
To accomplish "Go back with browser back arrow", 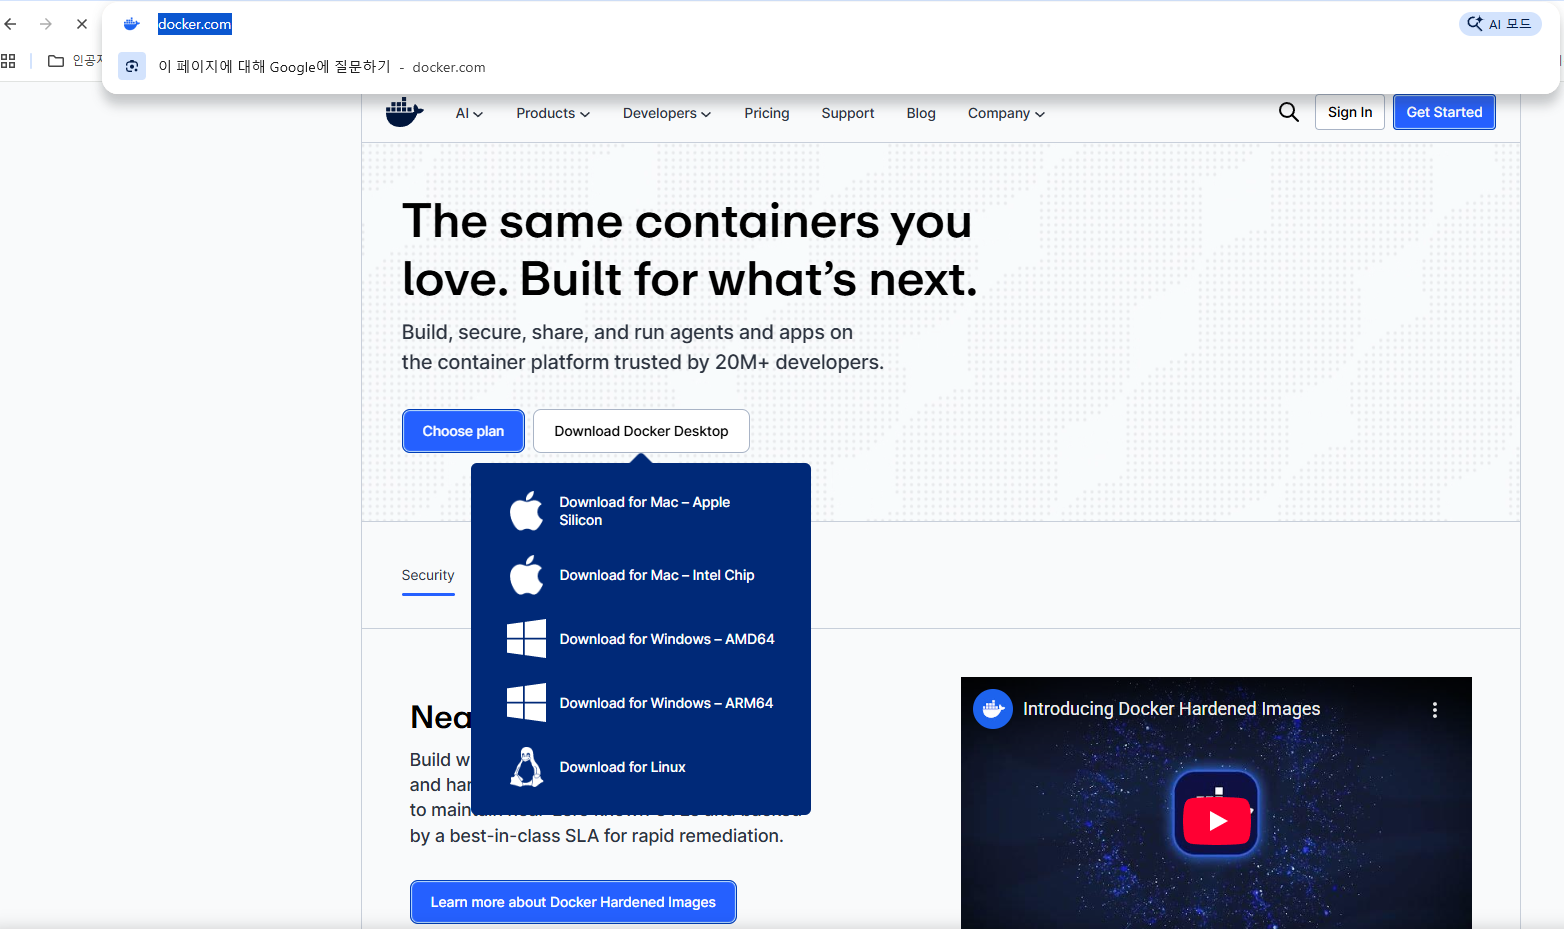I will (11, 24).
